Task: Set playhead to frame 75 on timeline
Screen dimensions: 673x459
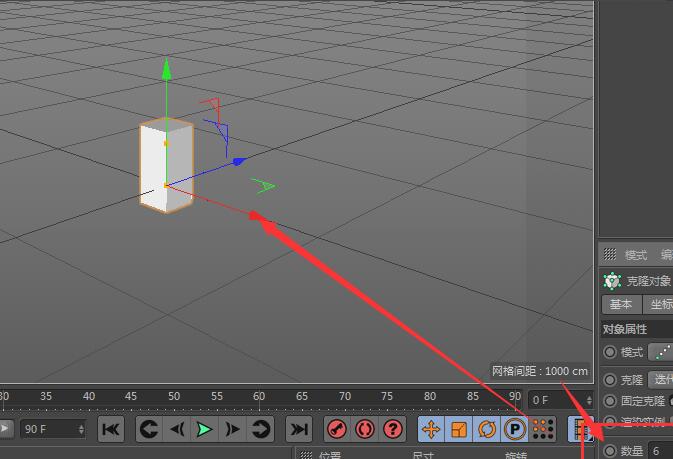Action: (x=387, y=396)
